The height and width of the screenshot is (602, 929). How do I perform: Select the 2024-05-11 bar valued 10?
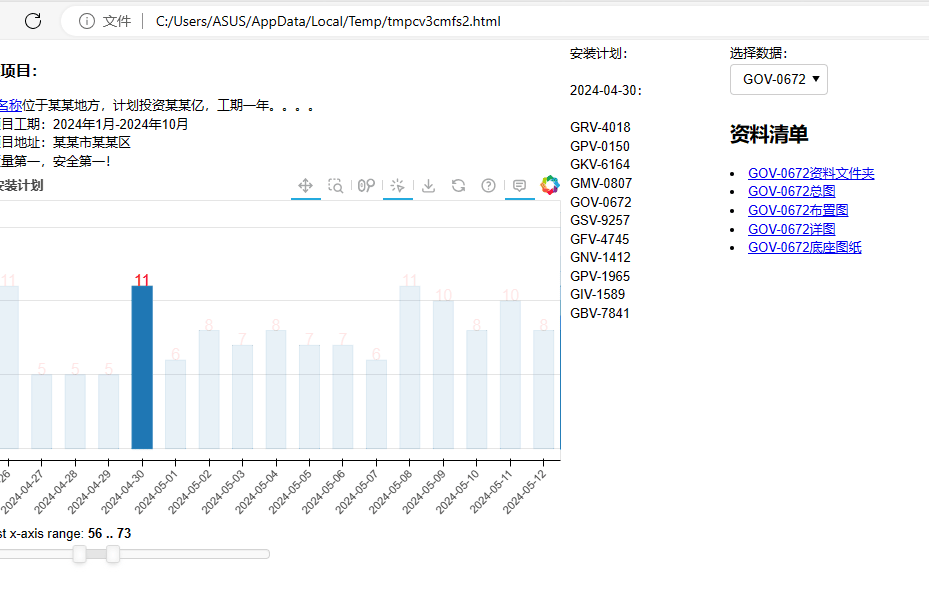(x=510, y=374)
